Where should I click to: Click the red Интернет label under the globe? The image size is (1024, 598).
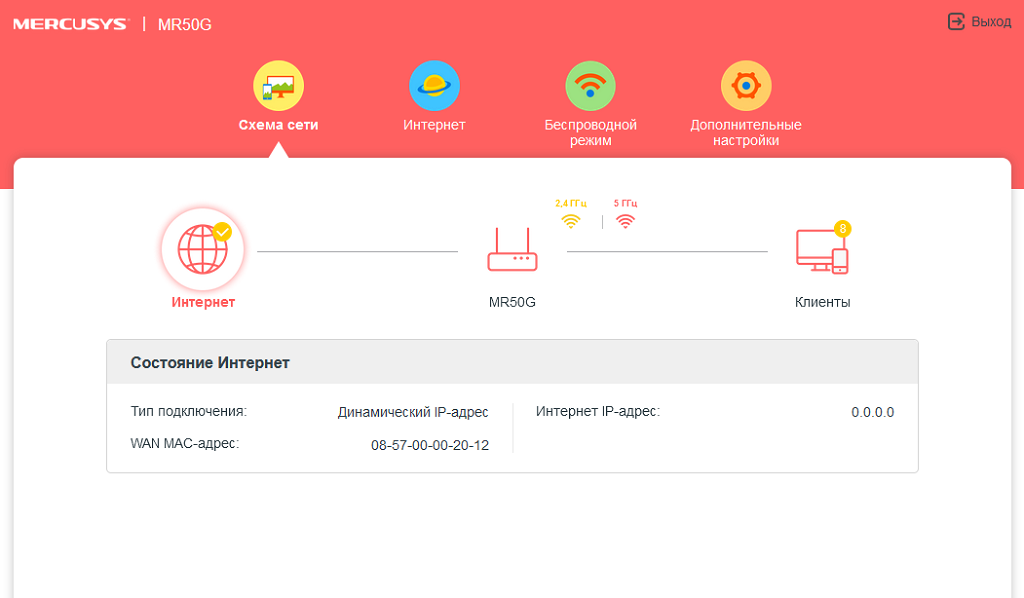pyautogui.click(x=203, y=302)
